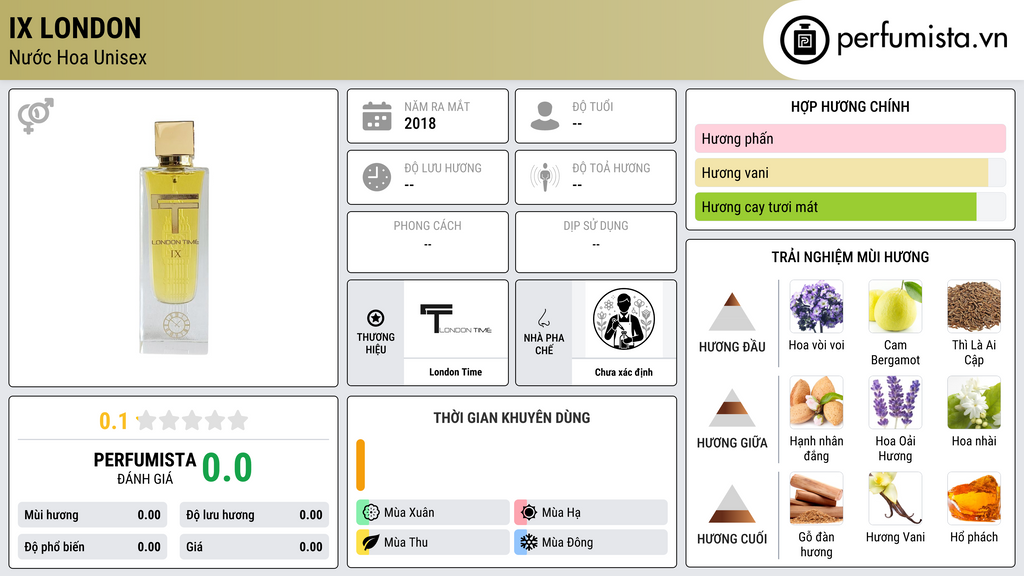The width and height of the screenshot is (1024, 576).
Task: Click the 2018 launch year value
Action: pyautogui.click(x=420, y=123)
